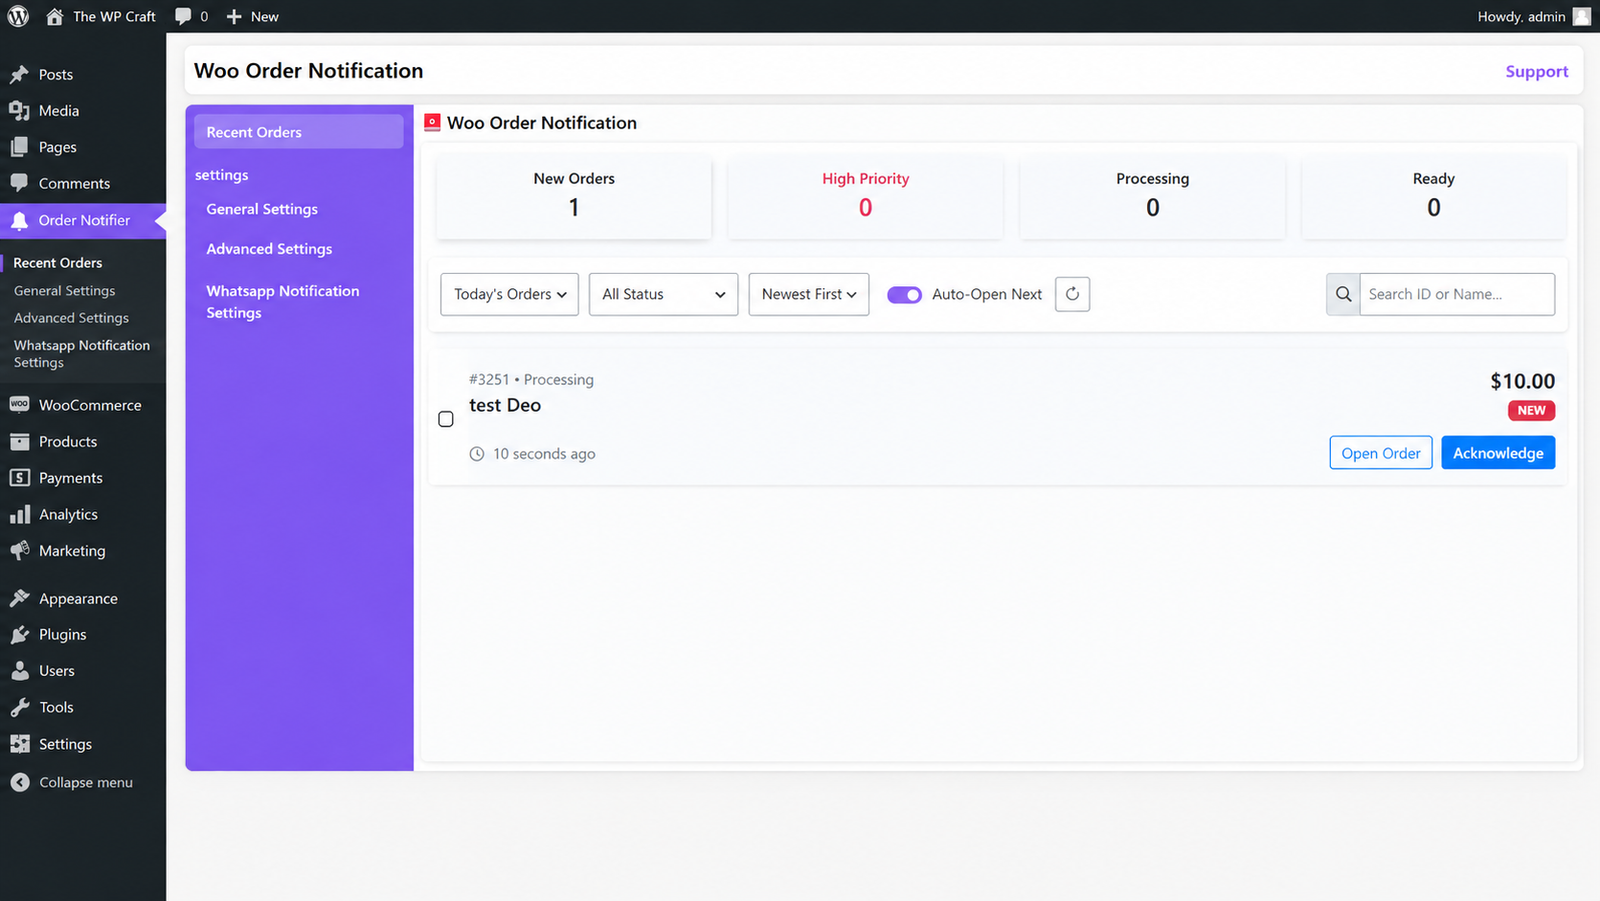Click the High Priority stat card
1600x901 pixels.
(x=865, y=196)
